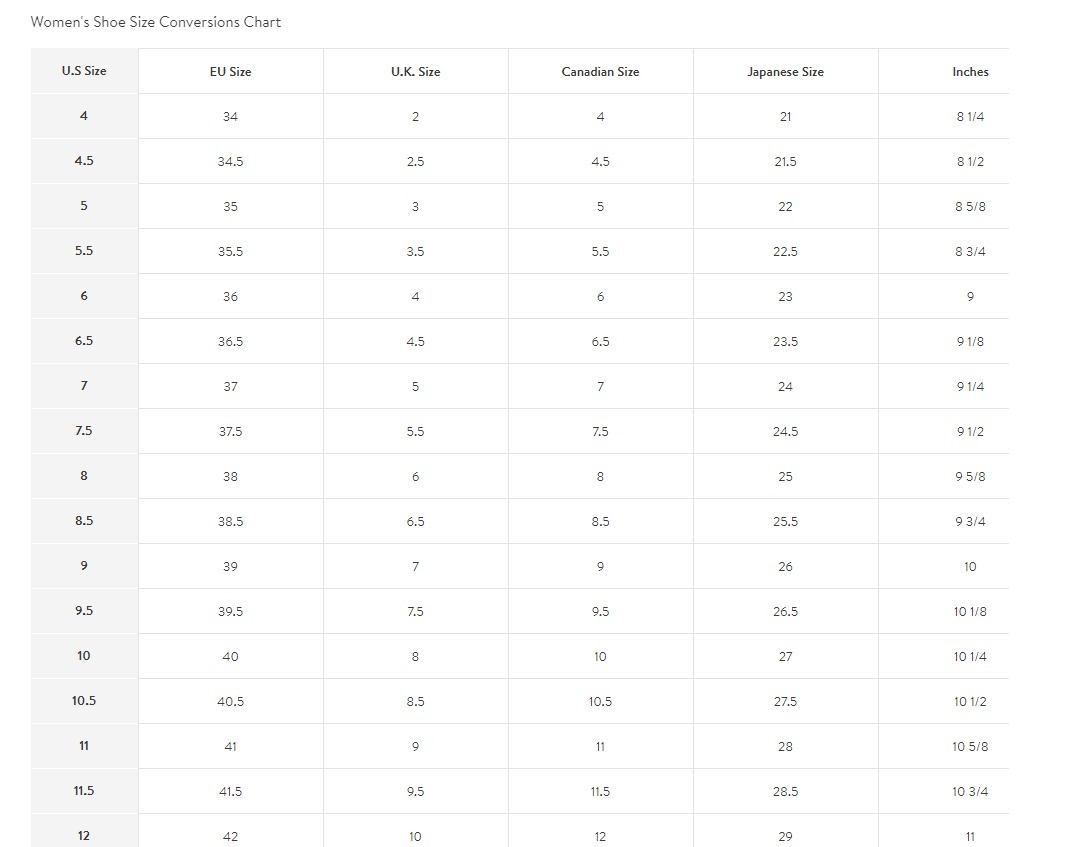This screenshot has width=1066, height=847.
Task: Click the U.S size 11.5 row label
Action: point(84,791)
